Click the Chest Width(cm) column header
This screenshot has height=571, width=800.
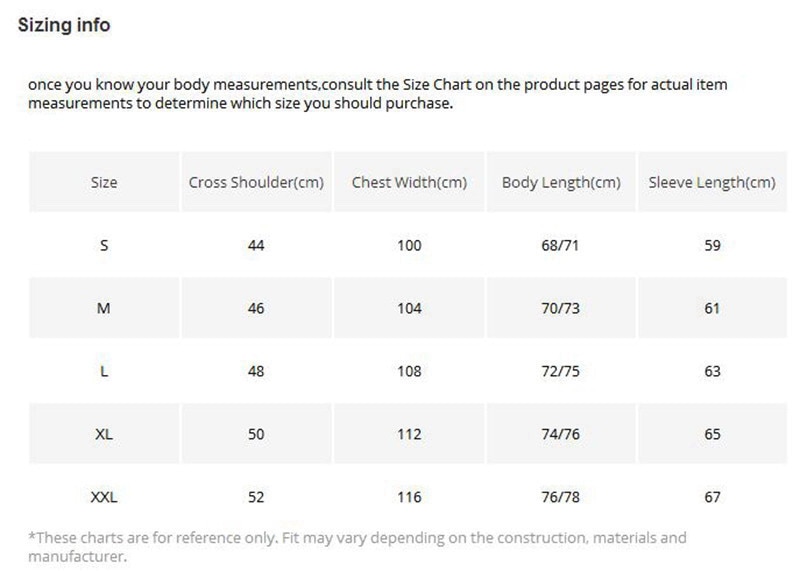point(409,182)
